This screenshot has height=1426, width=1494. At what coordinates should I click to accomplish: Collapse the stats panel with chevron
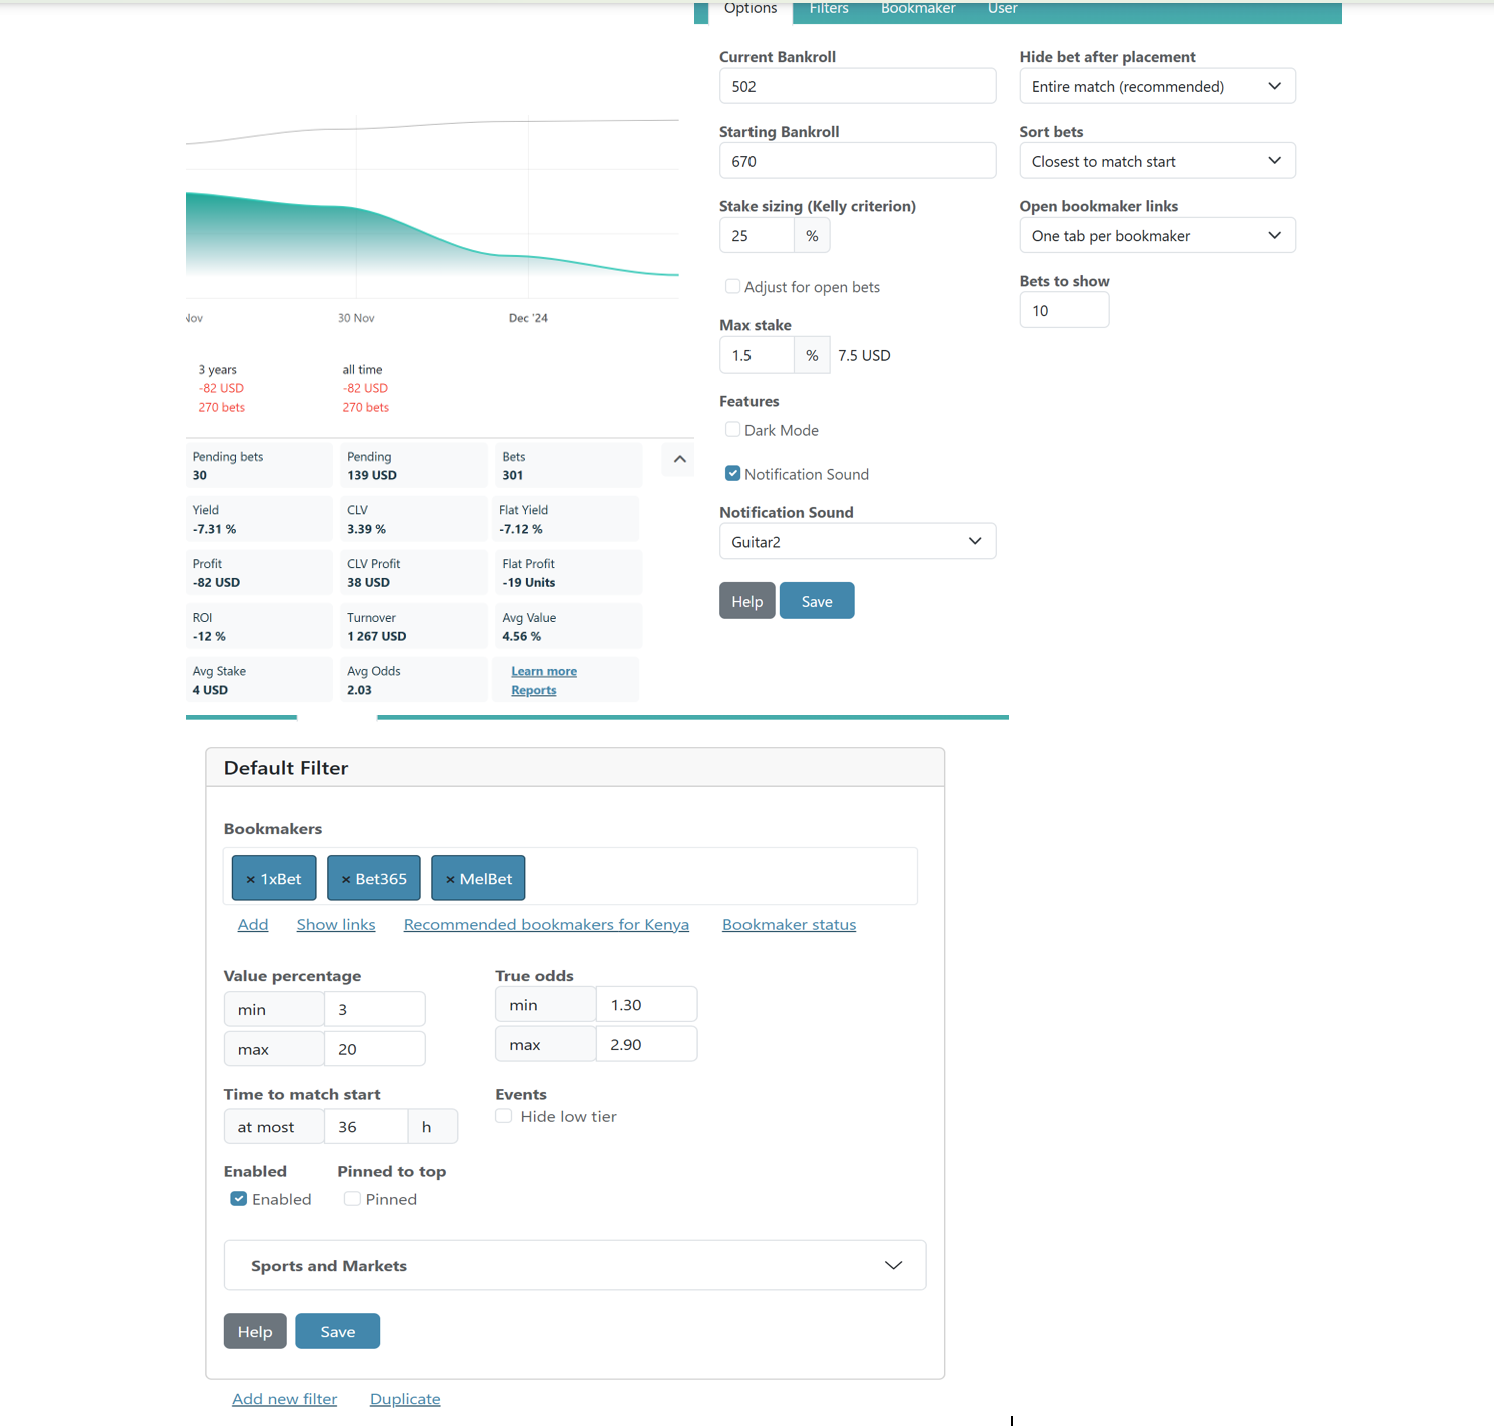679,459
